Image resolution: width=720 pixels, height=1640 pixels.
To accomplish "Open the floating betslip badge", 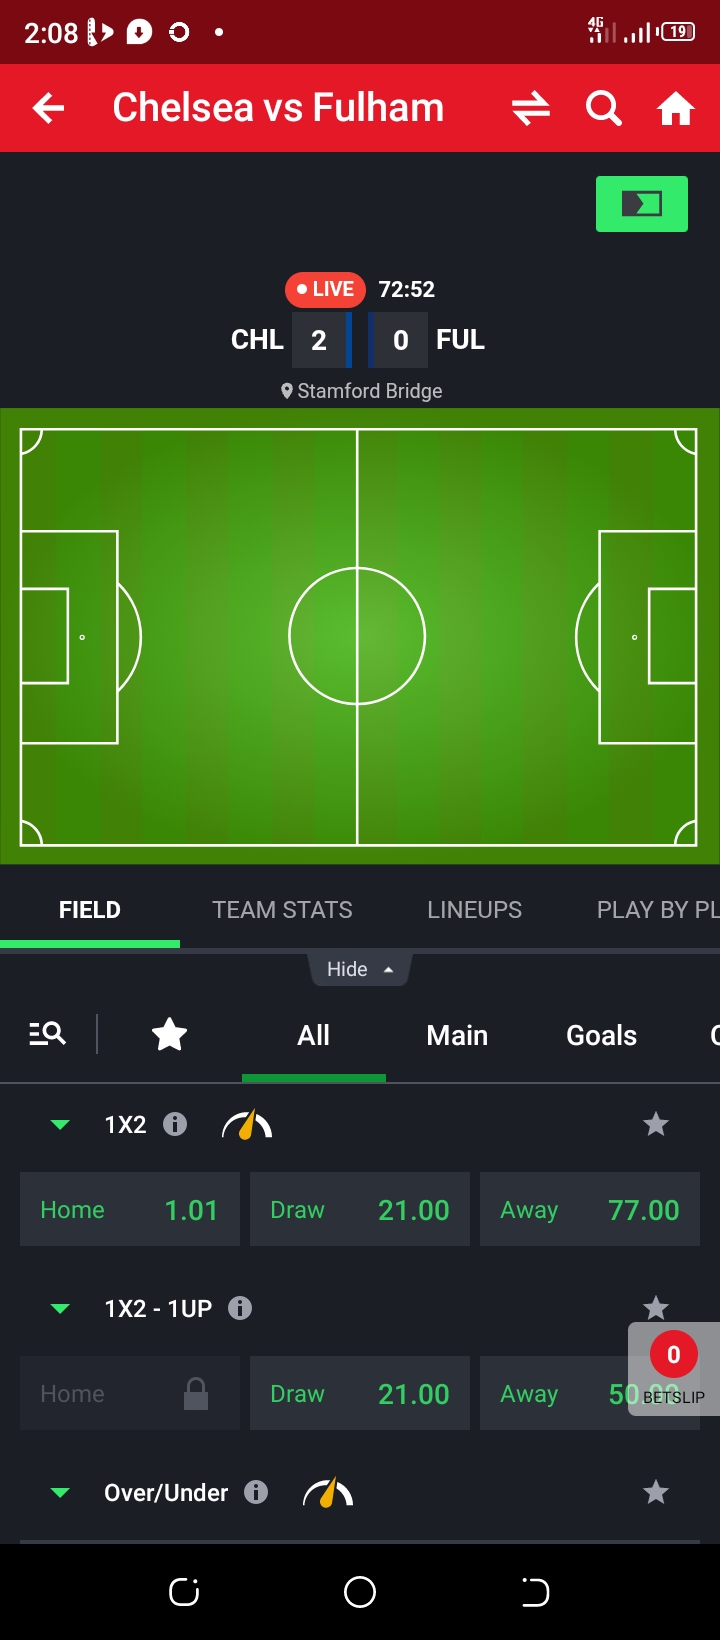I will [x=673, y=1368].
